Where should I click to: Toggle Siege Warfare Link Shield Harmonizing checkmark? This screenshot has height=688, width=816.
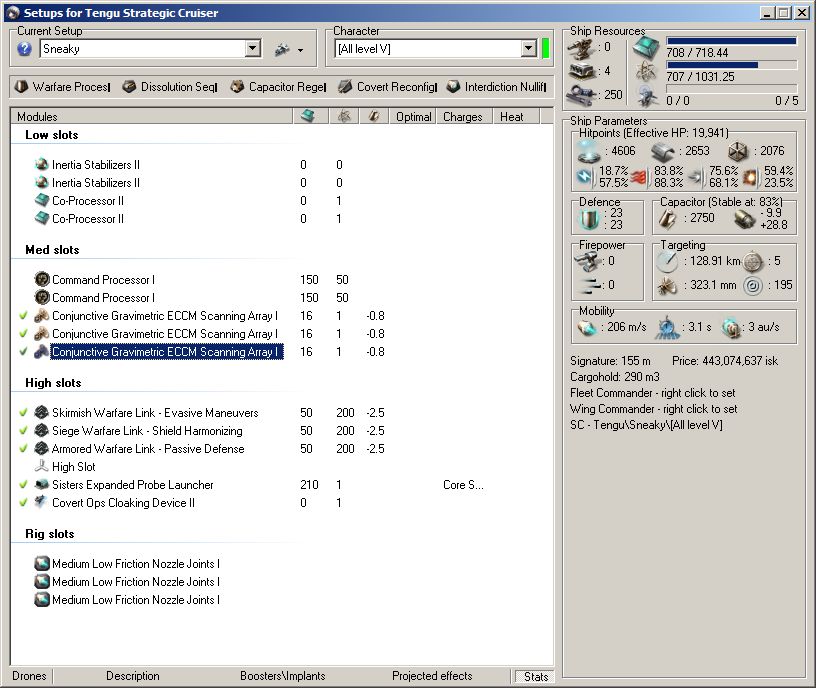(x=23, y=431)
